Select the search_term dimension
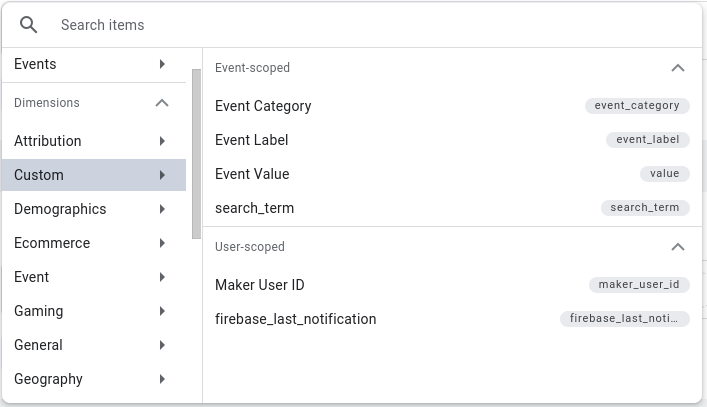 coord(452,208)
